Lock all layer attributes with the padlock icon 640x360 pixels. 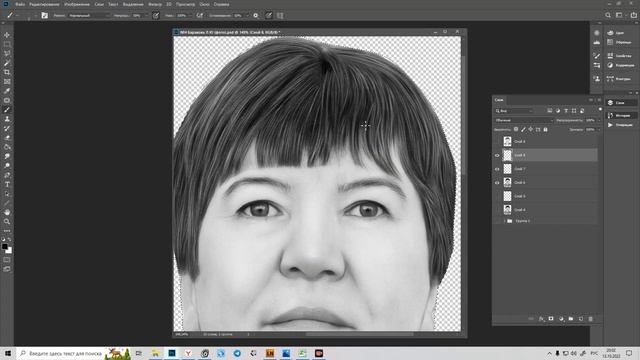click(545, 129)
